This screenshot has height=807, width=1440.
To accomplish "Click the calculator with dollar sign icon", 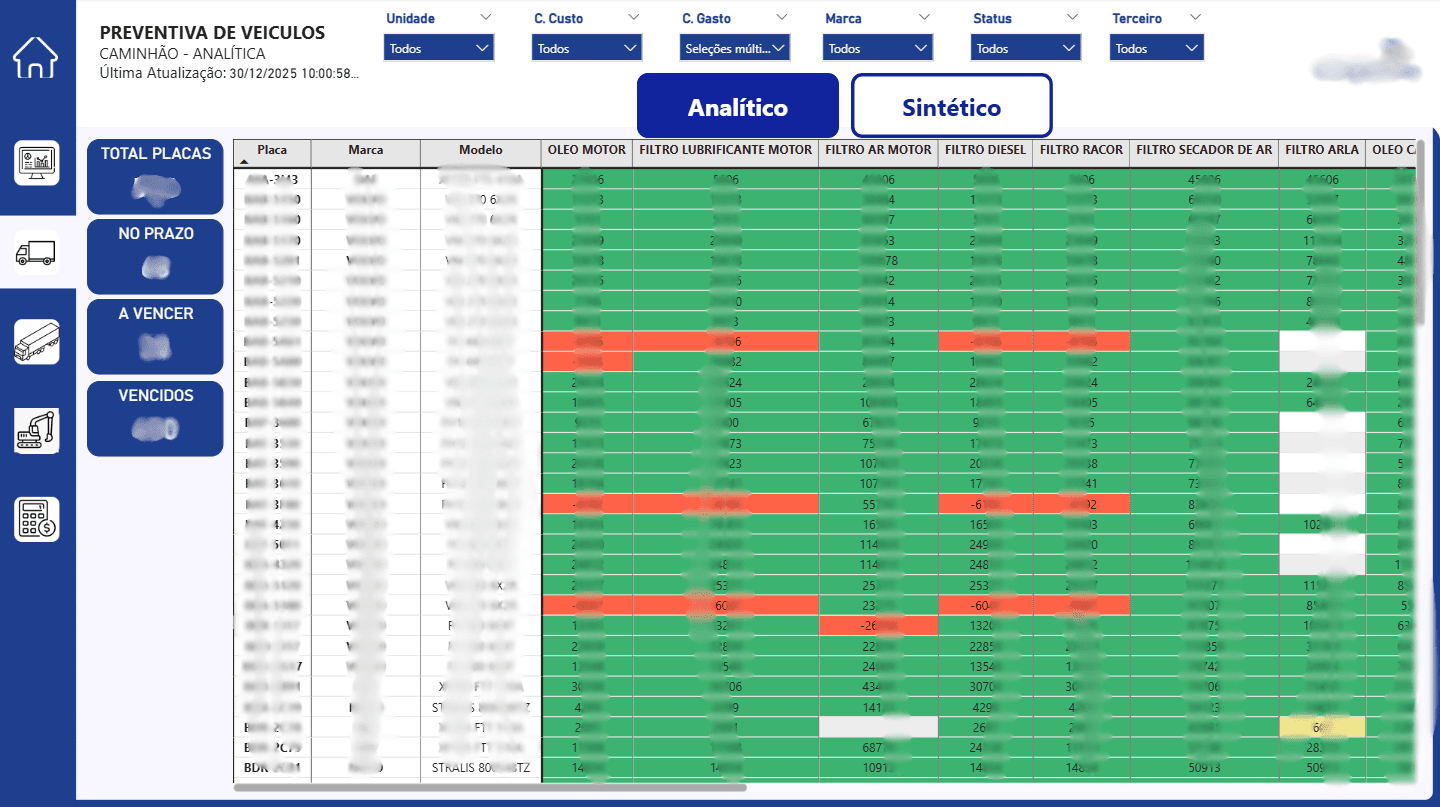I will [x=36, y=519].
